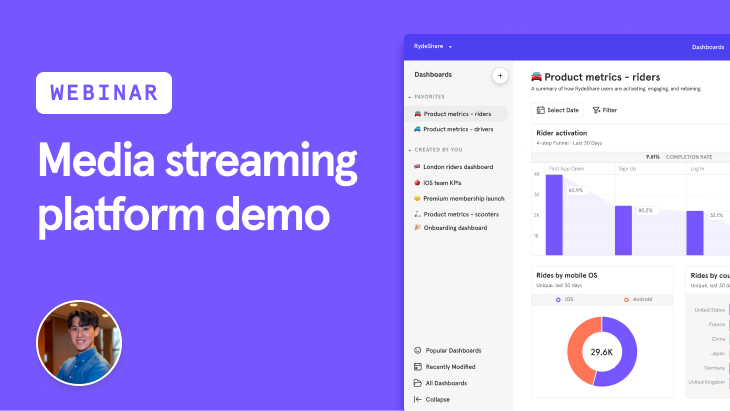The height and width of the screenshot is (411, 730).
Task: Click the Germany country row
Action: coord(714,368)
